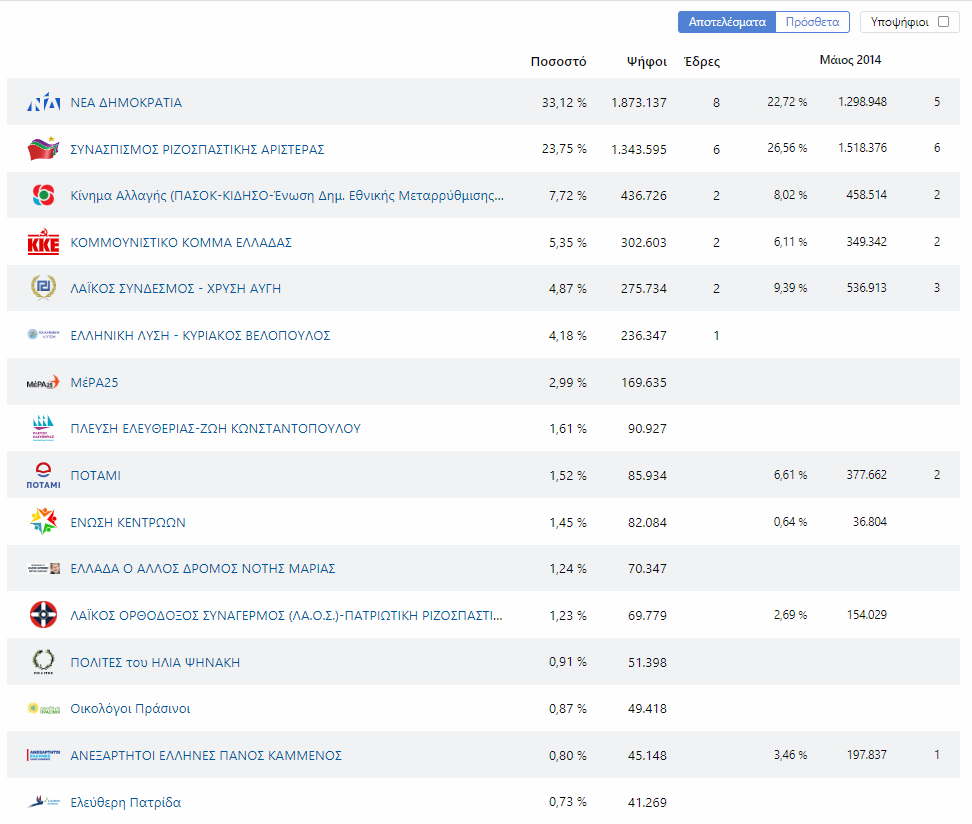
Task: Click the Πλεύση Ελευθερίας ship logo
Action: 43,428
